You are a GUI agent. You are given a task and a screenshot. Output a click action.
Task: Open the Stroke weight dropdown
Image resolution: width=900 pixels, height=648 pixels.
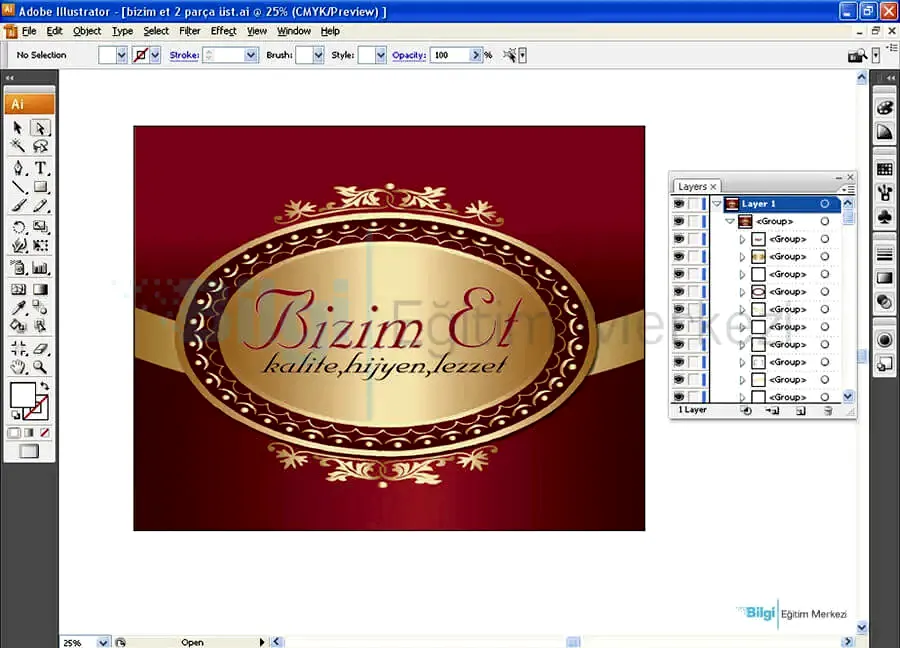pos(250,55)
